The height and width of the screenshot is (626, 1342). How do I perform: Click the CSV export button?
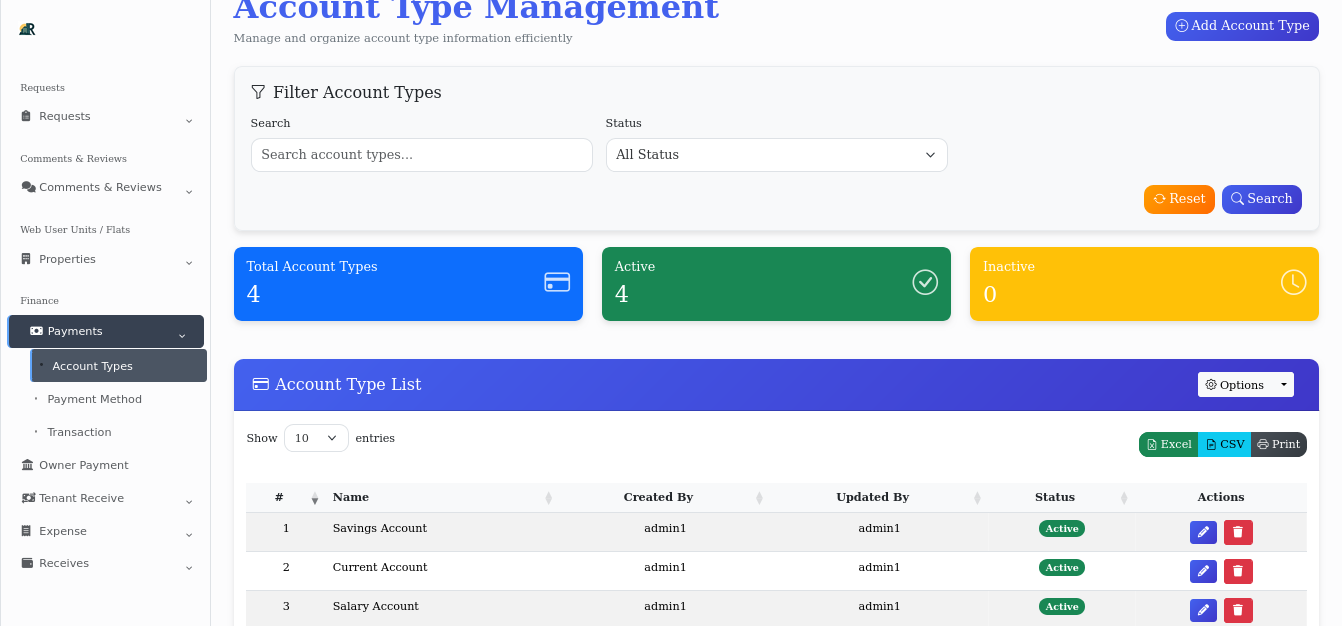coord(1224,444)
